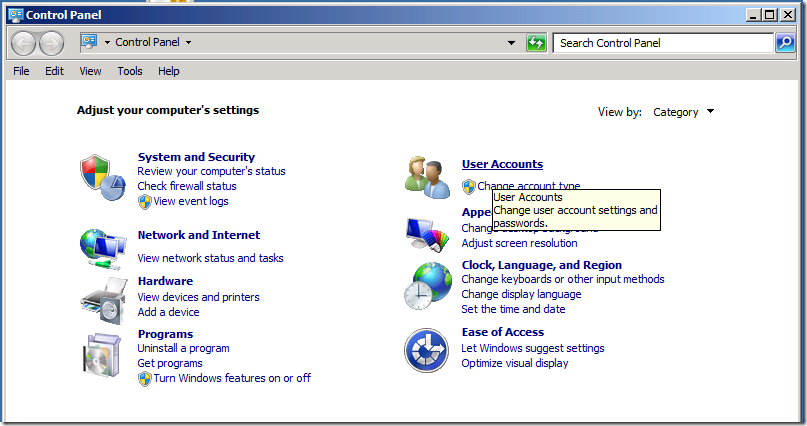
Task: Click View network status and tasks
Action: pos(210,258)
